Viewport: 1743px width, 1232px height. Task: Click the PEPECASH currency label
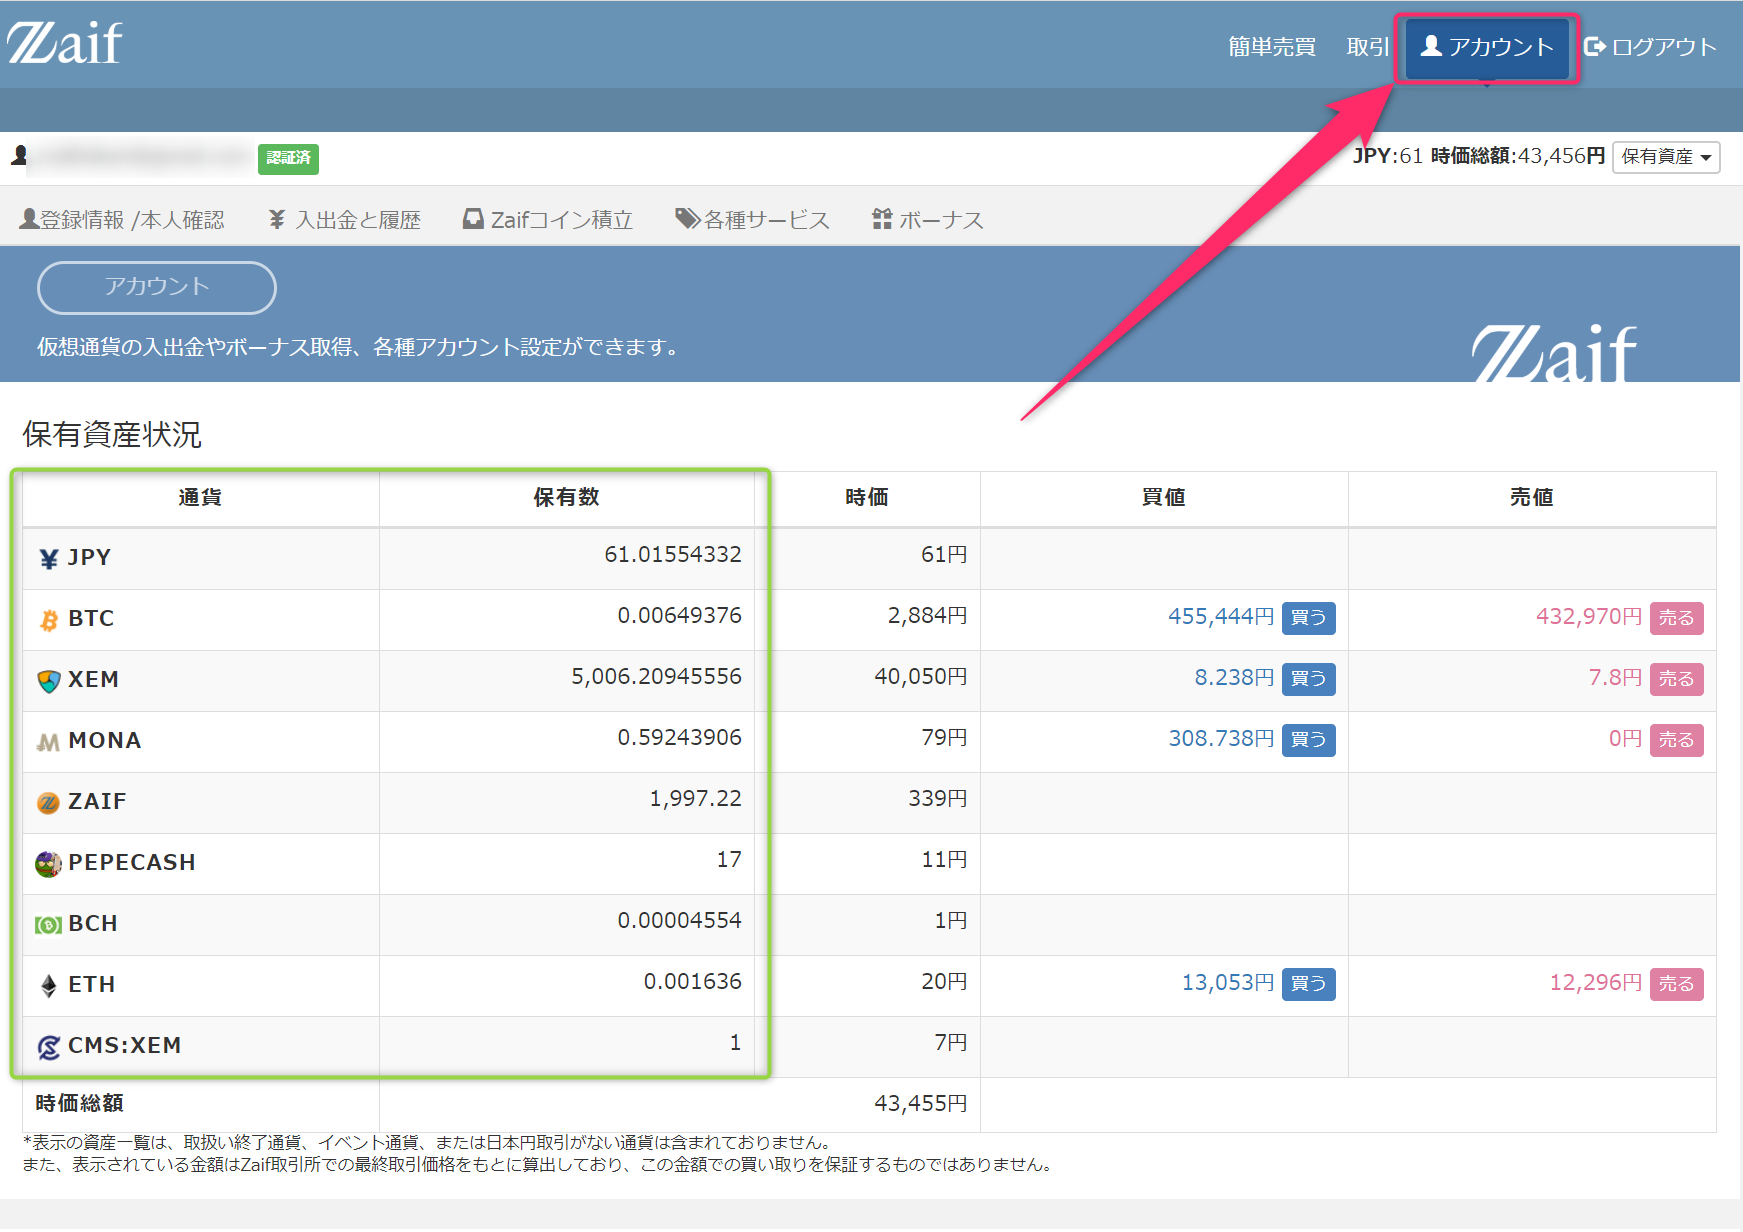[x=132, y=863]
